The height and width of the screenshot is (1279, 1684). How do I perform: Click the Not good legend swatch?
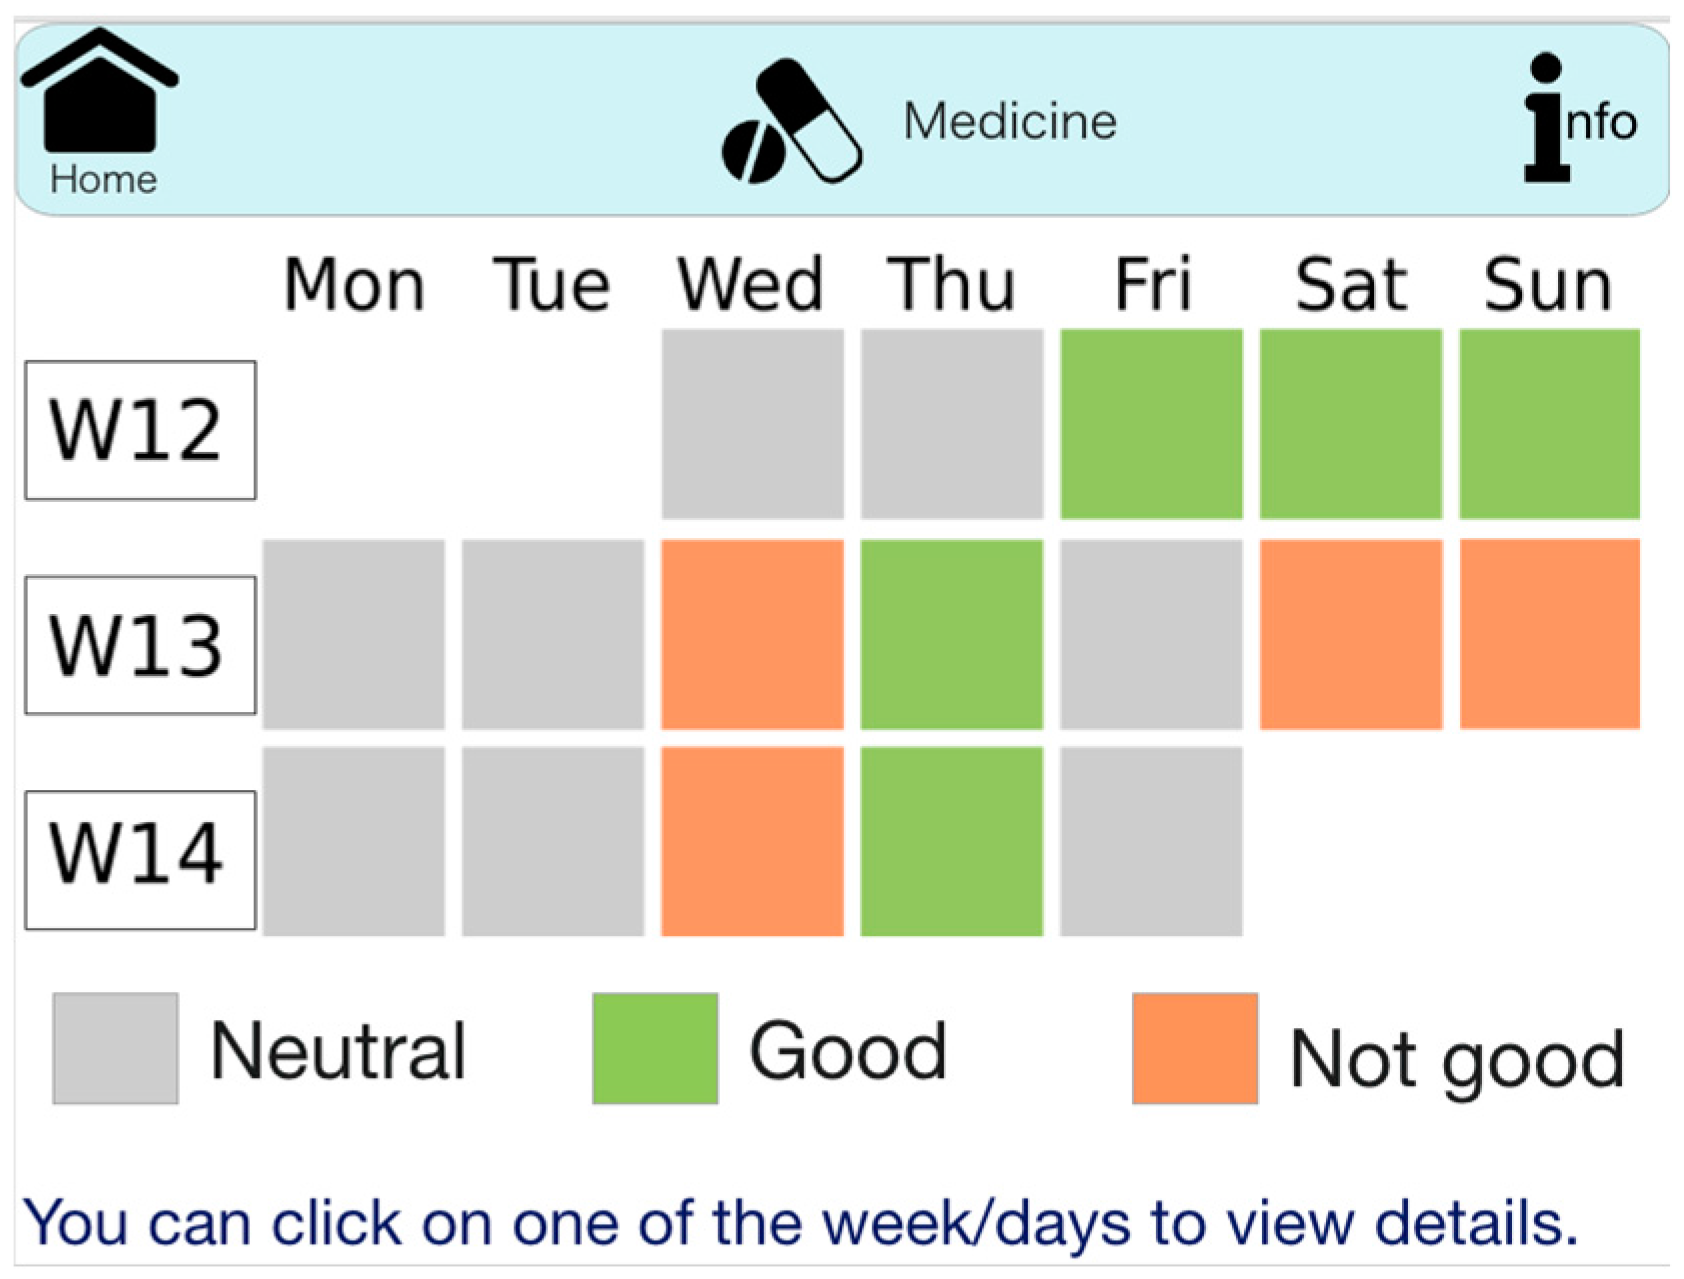[x=1195, y=1048]
